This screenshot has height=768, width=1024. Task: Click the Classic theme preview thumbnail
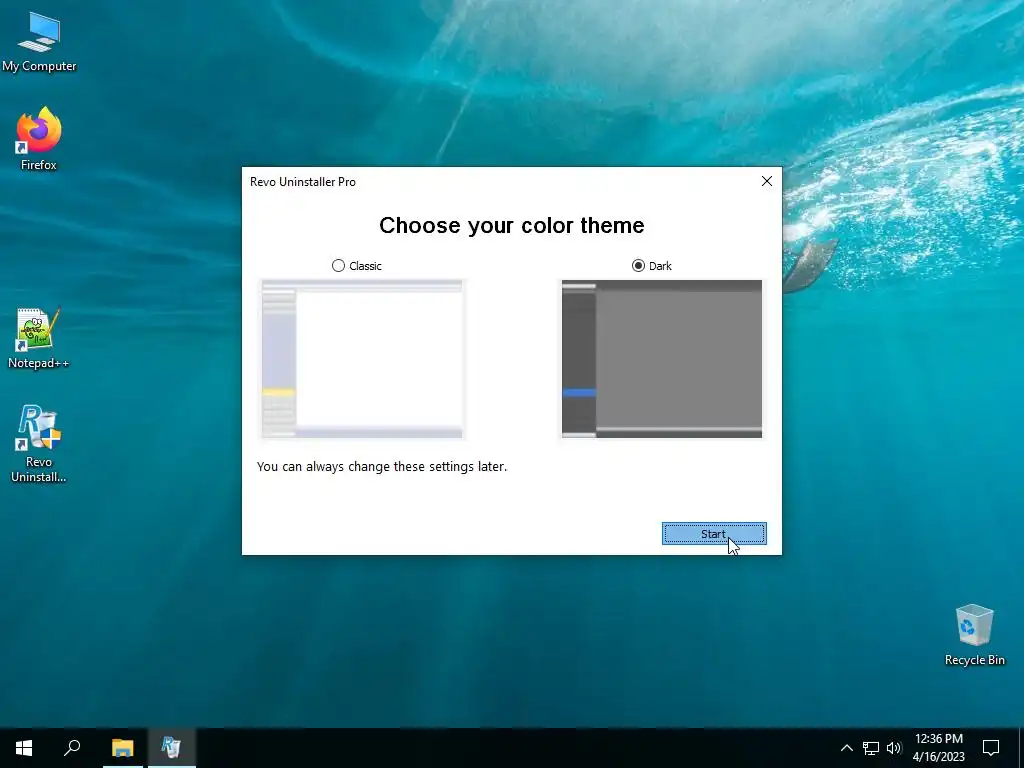coord(362,359)
